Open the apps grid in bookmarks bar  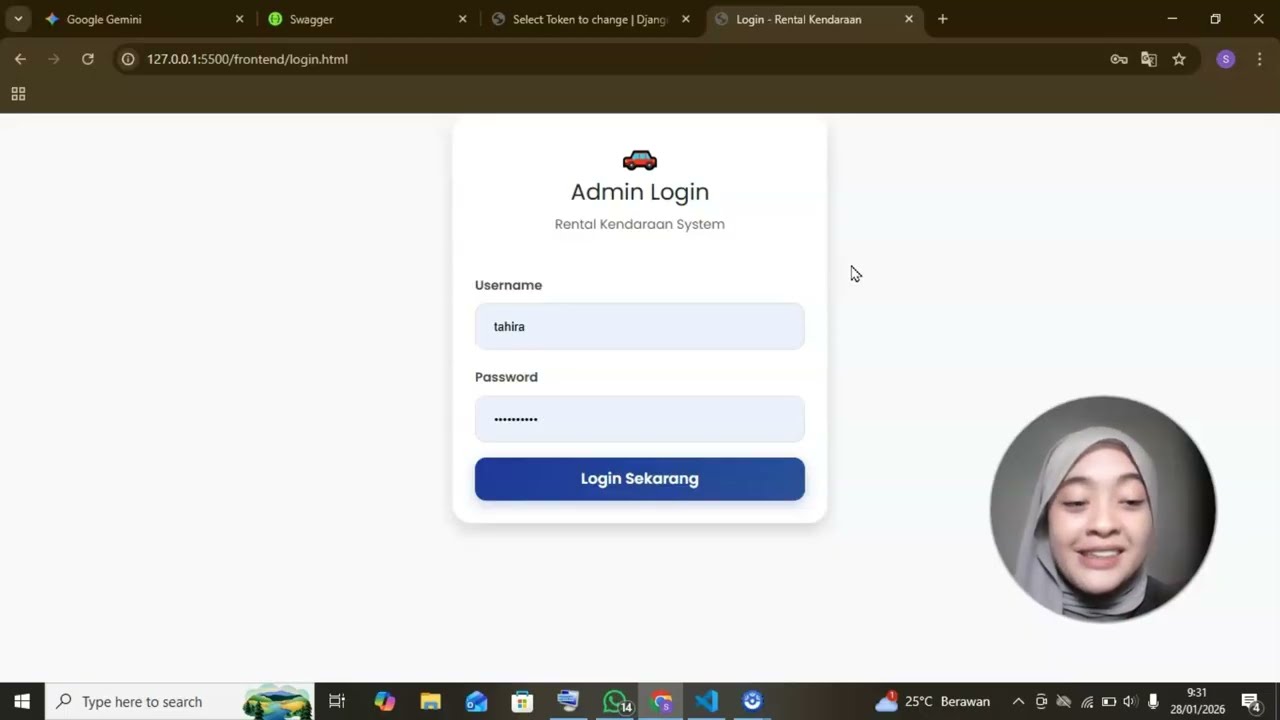18,94
